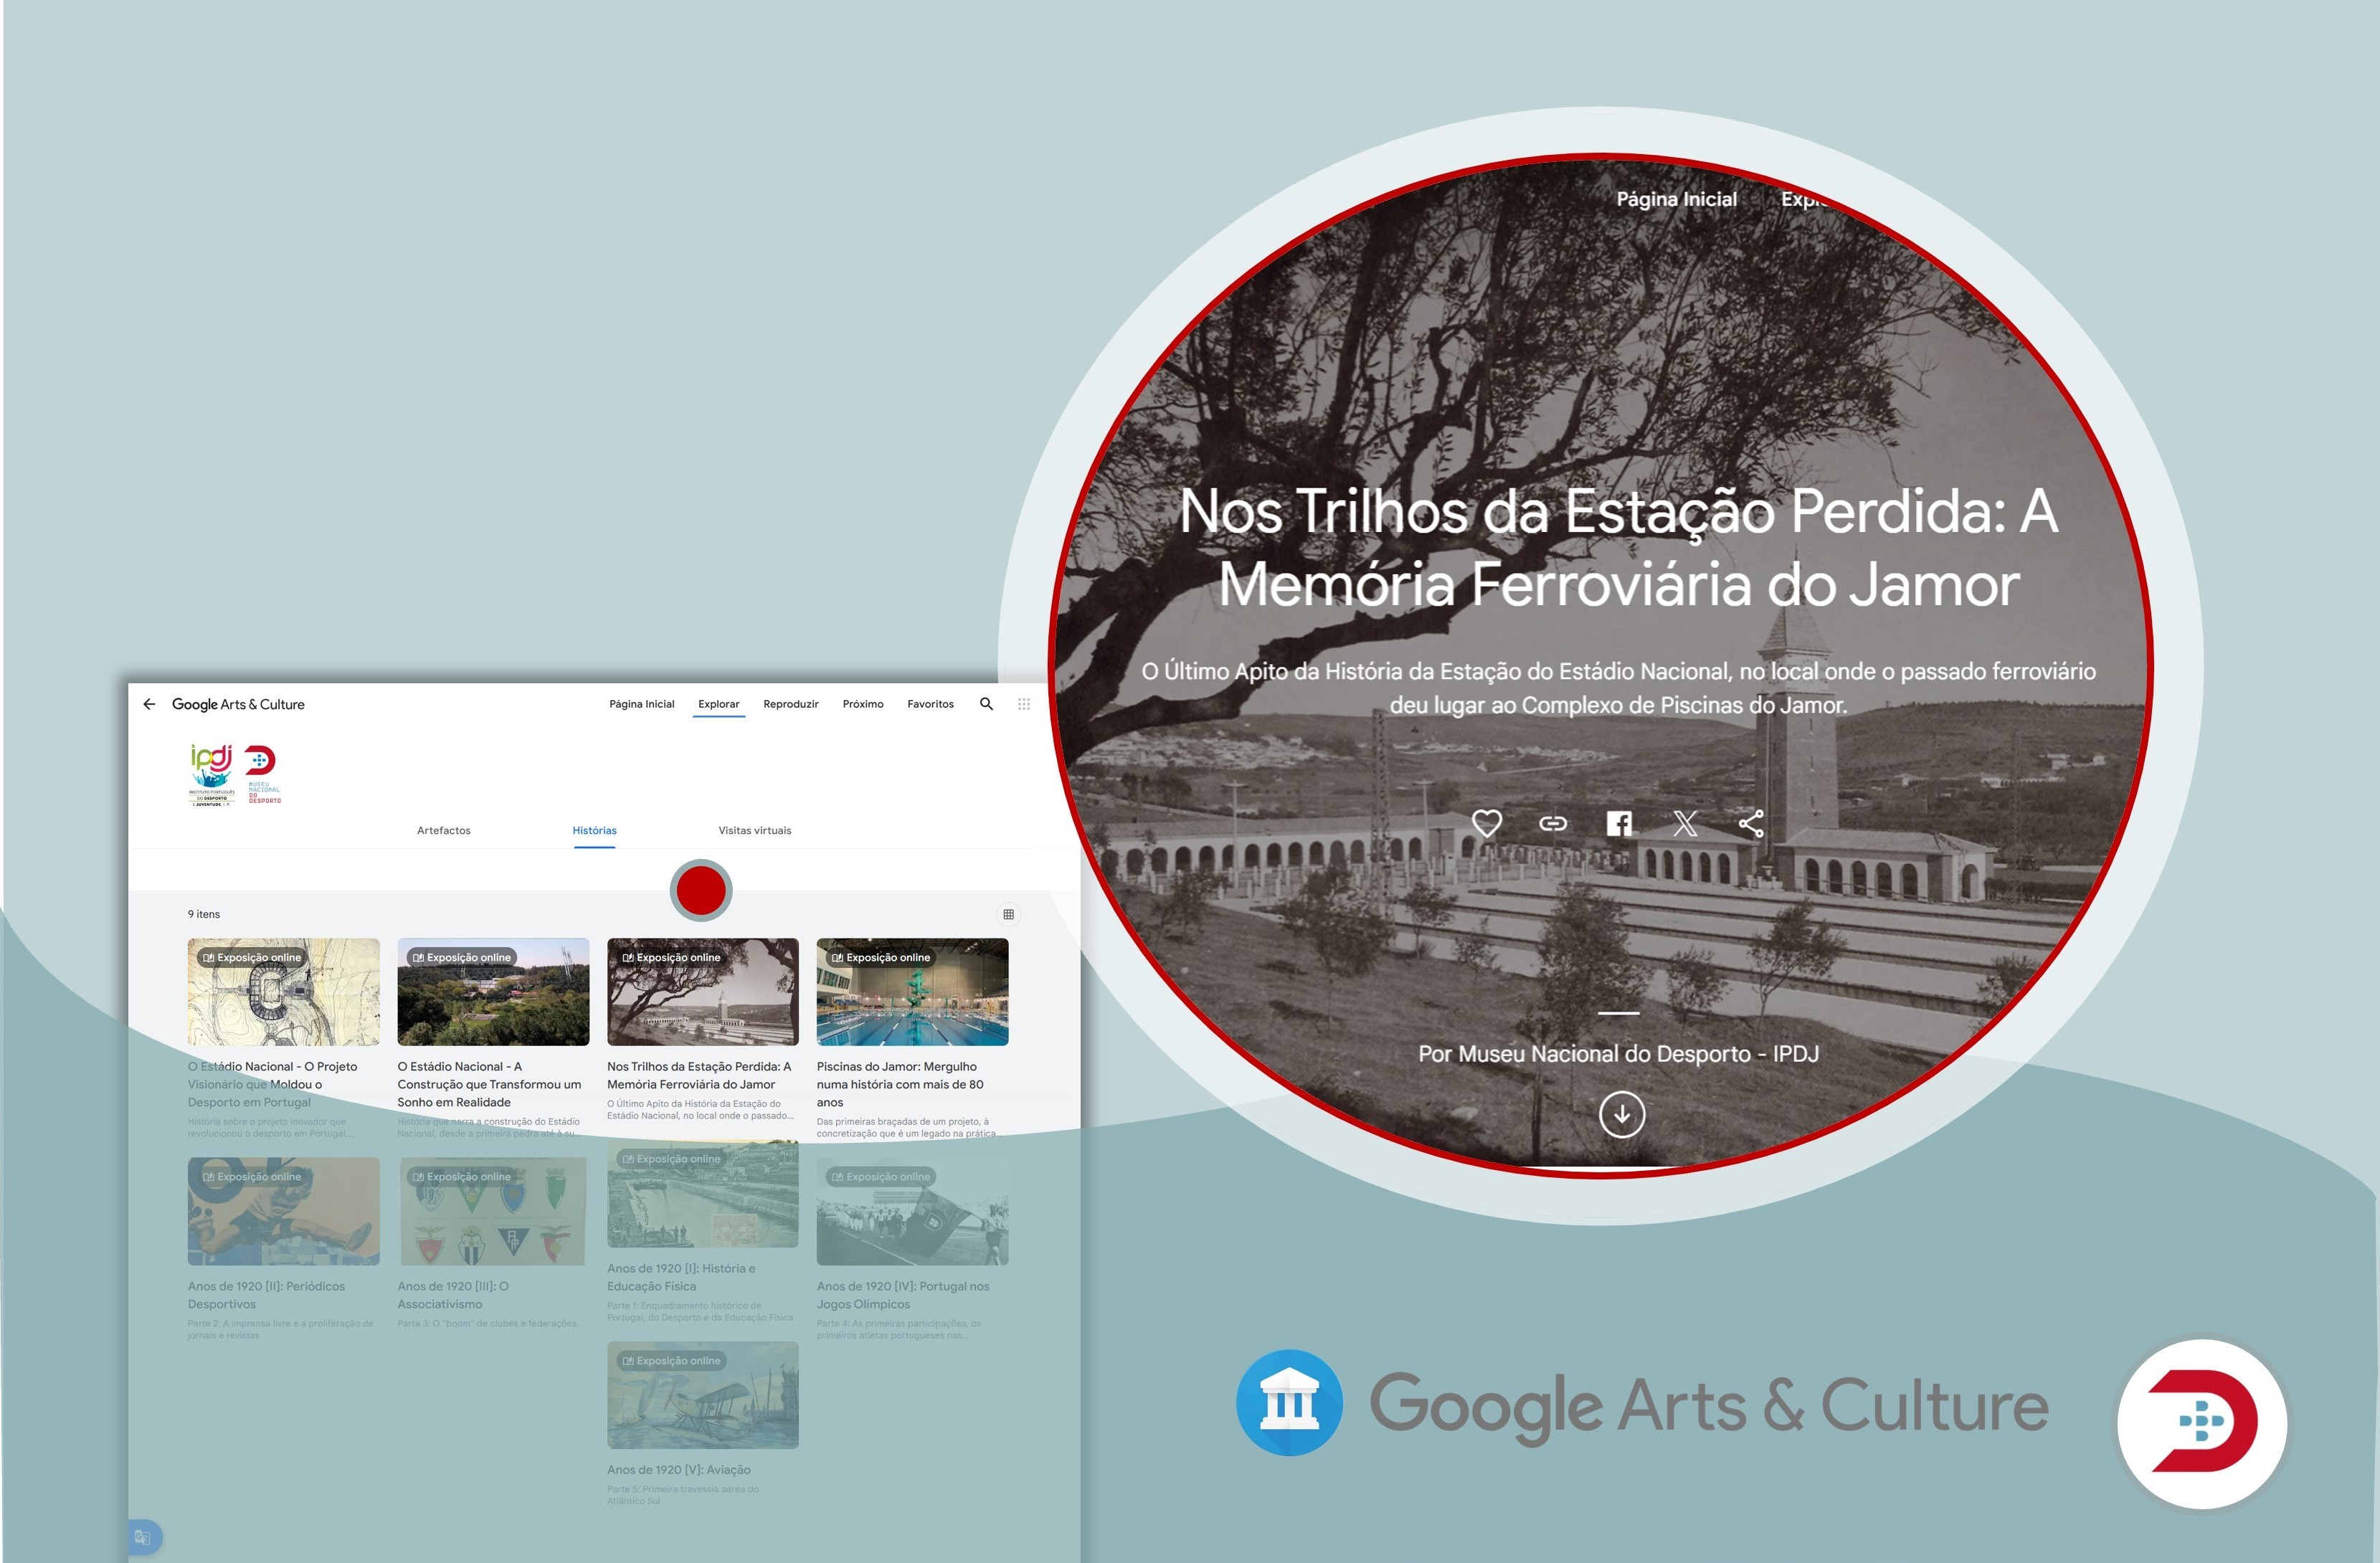Share the story on Facebook
This screenshot has height=1563, width=2380.
pyautogui.click(x=1619, y=823)
